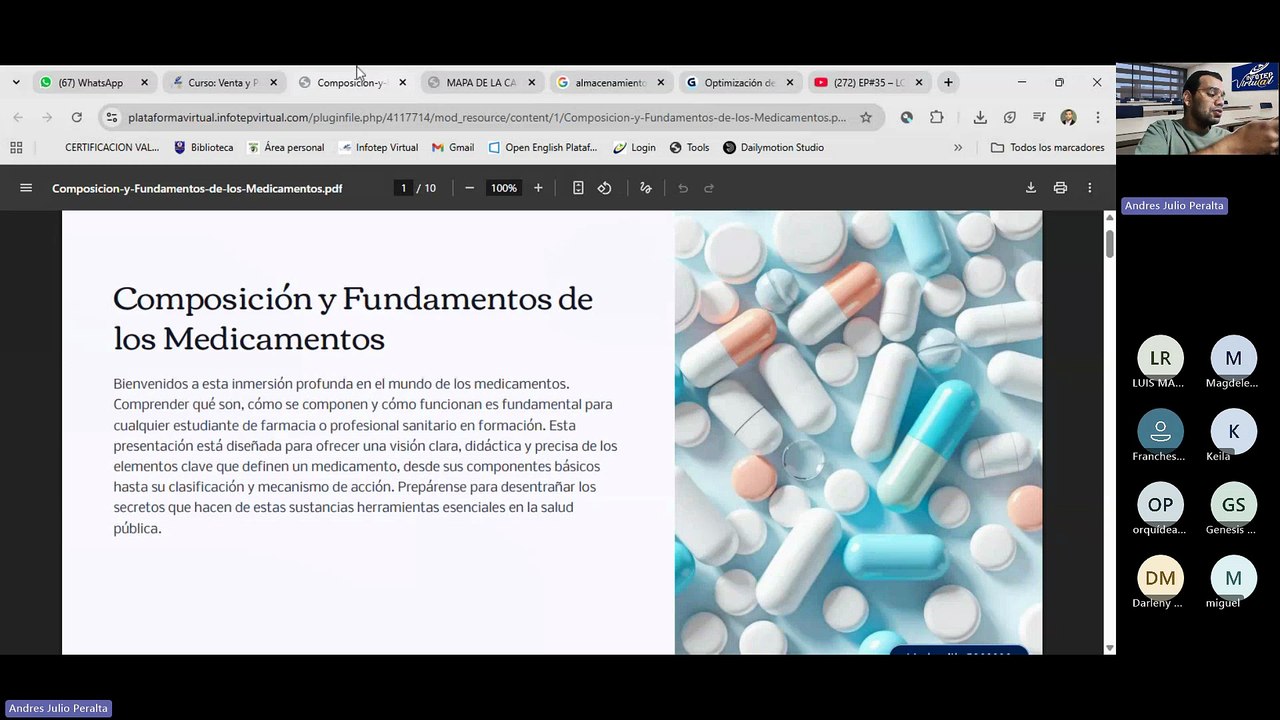Open the PDF sidebar hamburger menu
The width and height of the screenshot is (1280, 720).
[26, 188]
